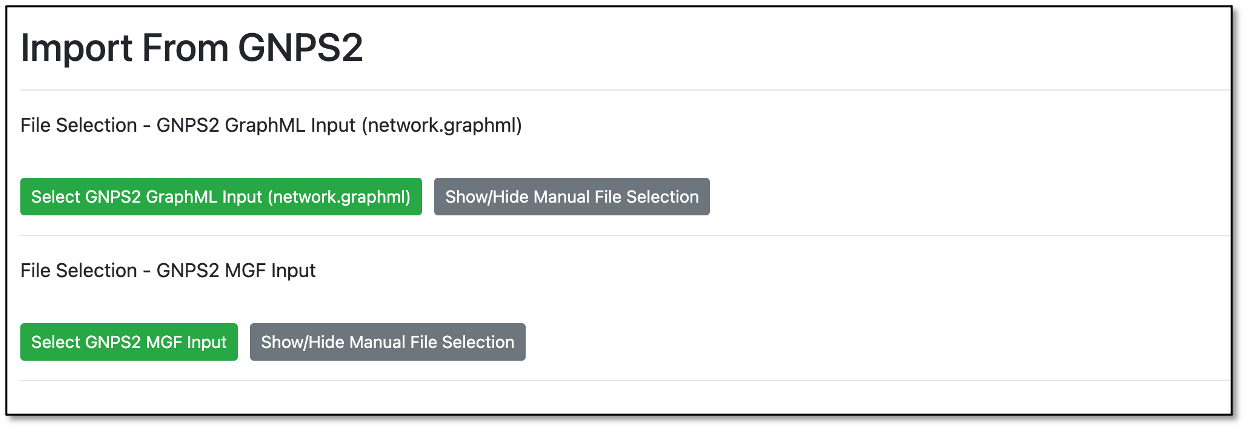The image size is (1246, 428).
Task: Click 'File Selection' text in the MGF label
Action: (x=78, y=270)
